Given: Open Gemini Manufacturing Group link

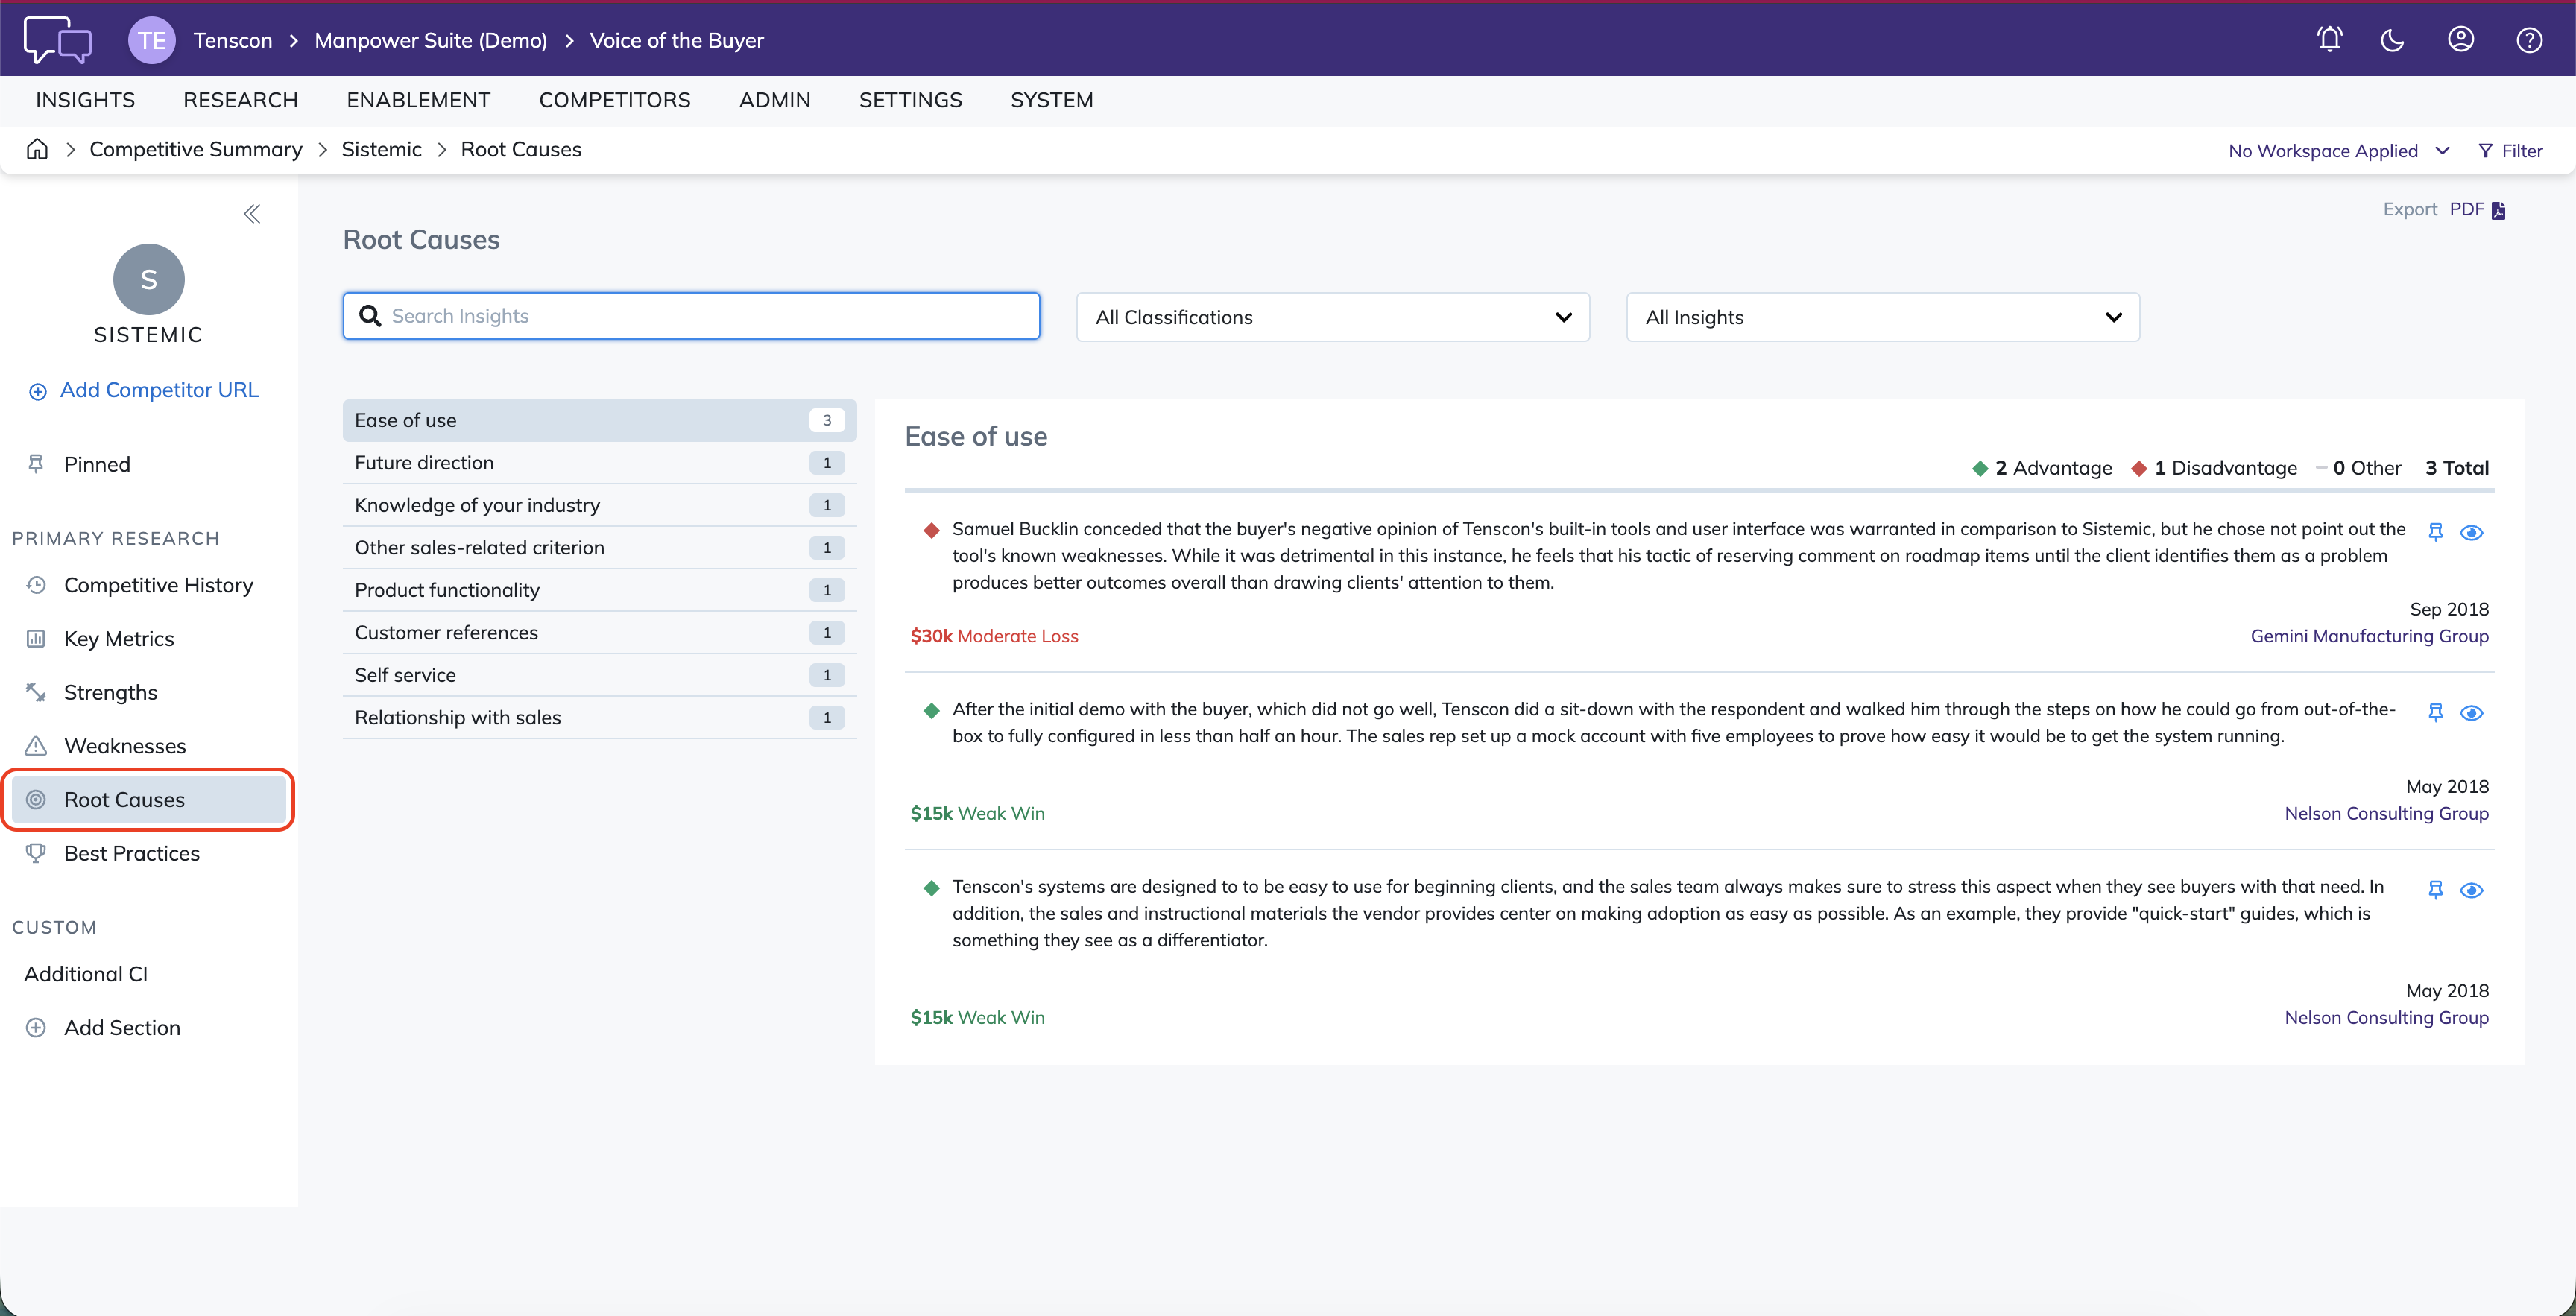Looking at the screenshot, I should tap(2369, 636).
